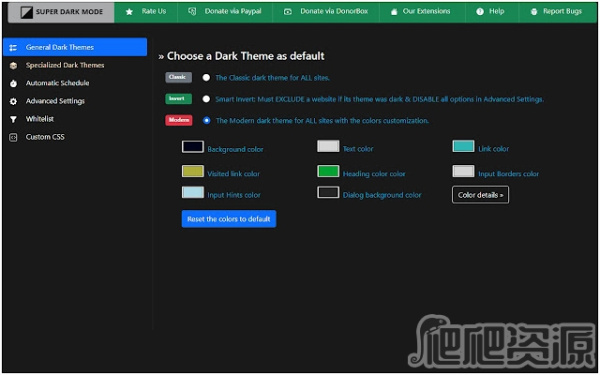This screenshot has width=600, height=375.
Task: Select the Smart Invert radio button
Action: 206,99
